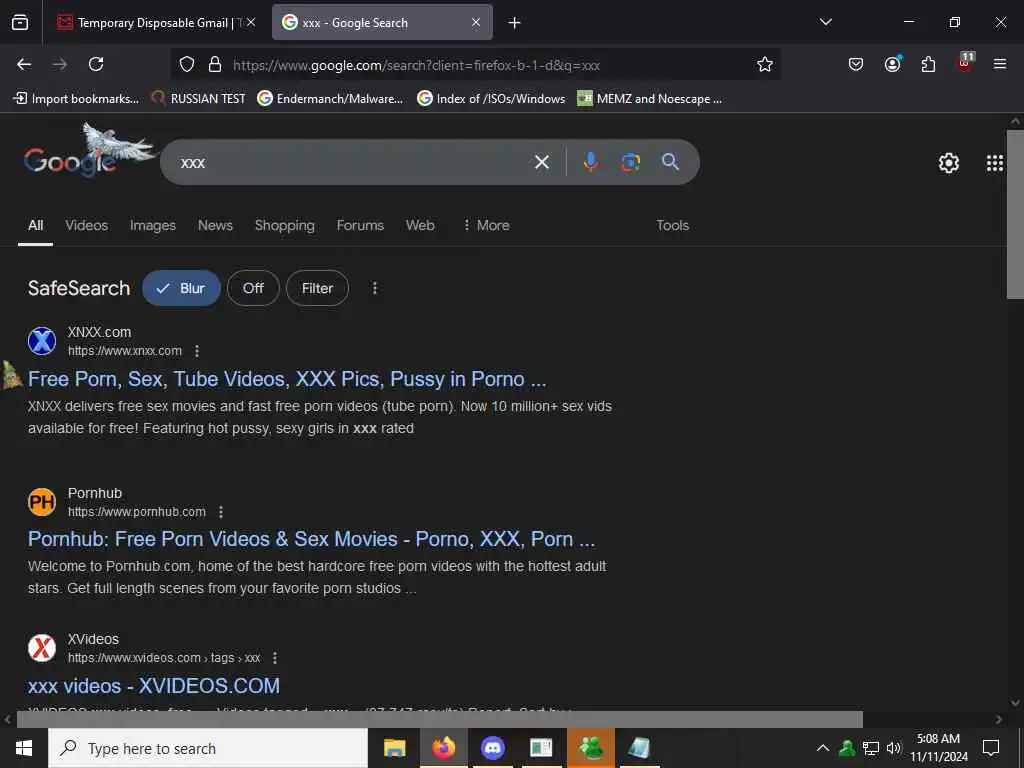Save the page to Pocket
The image size is (1024, 768).
pyautogui.click(x=856, y=64)
